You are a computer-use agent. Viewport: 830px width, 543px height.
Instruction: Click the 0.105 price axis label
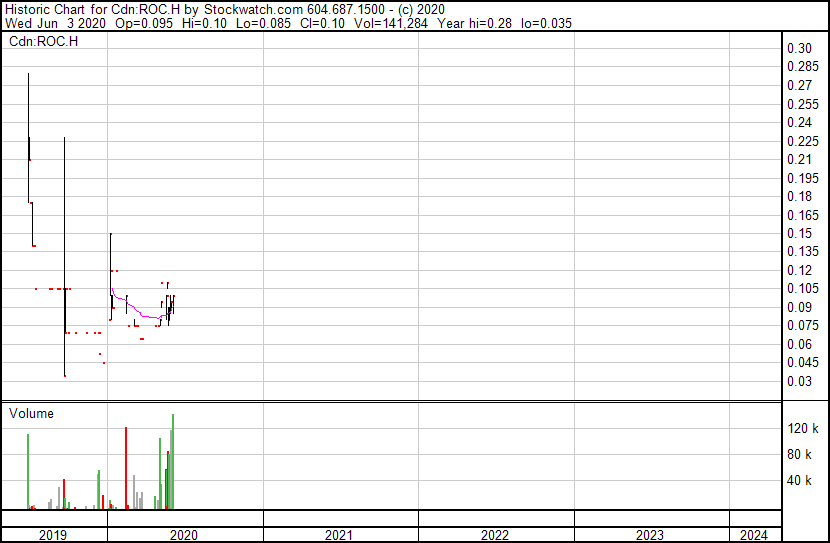click(x=803, y=288)
